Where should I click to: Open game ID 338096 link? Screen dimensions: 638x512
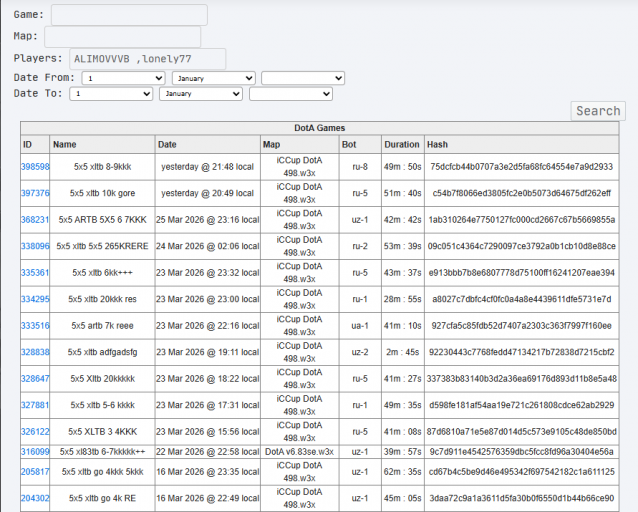(35, 246)
